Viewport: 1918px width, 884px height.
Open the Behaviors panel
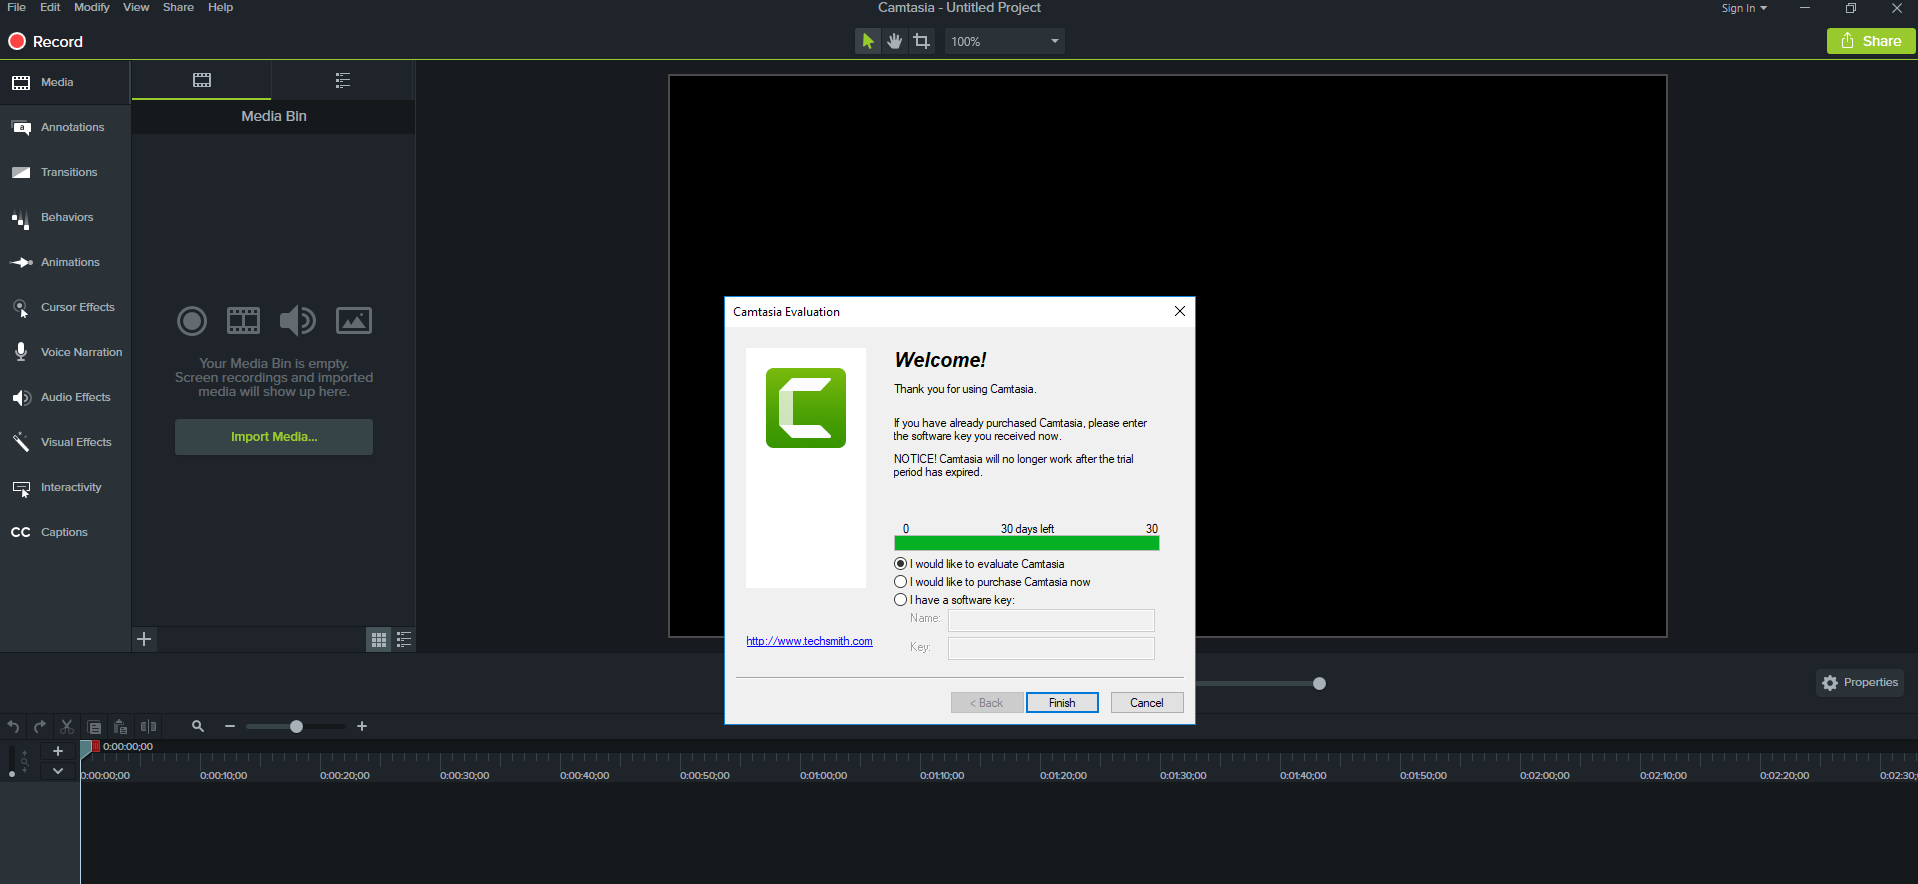(65, 217)
